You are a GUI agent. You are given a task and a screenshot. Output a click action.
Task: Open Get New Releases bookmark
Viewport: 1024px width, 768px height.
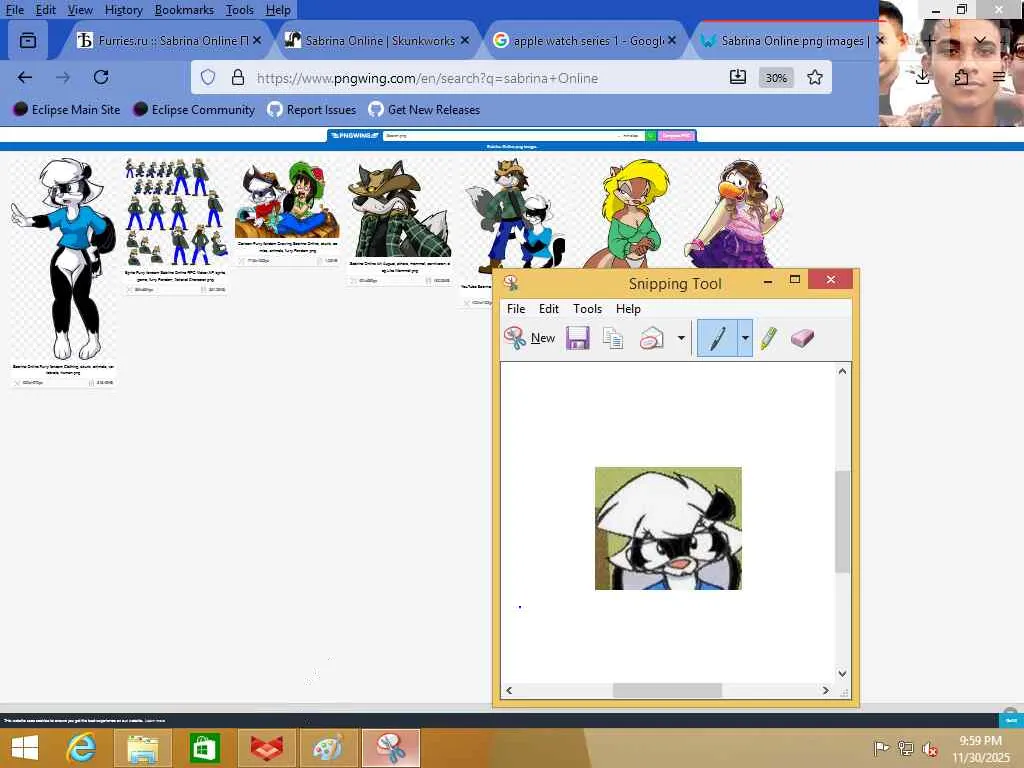pyautogui.click(x=424, y=110)
